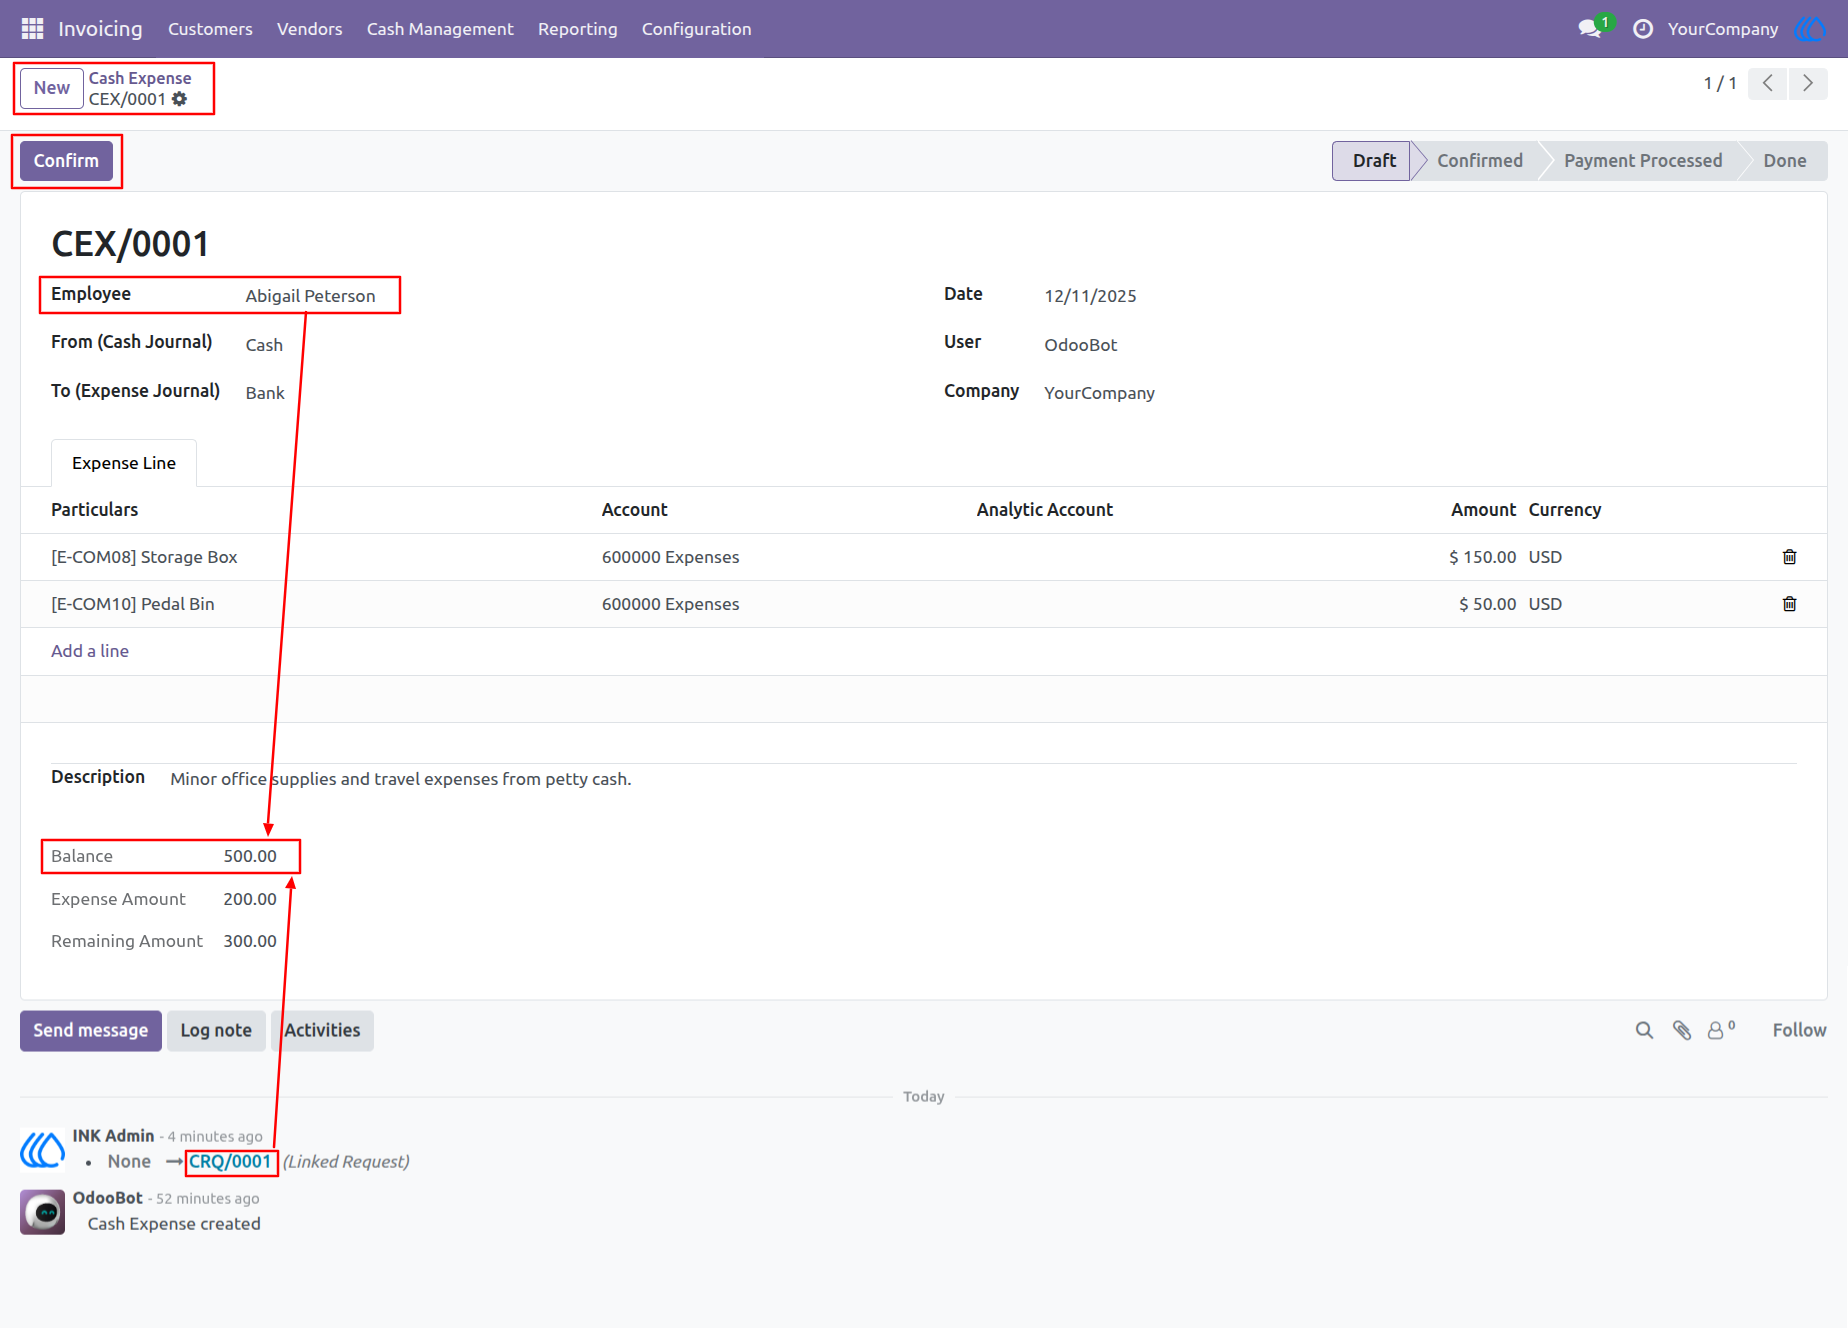Go to previous record arrow
This screenshot has height=1330, width=1848.
(1768, 83)
